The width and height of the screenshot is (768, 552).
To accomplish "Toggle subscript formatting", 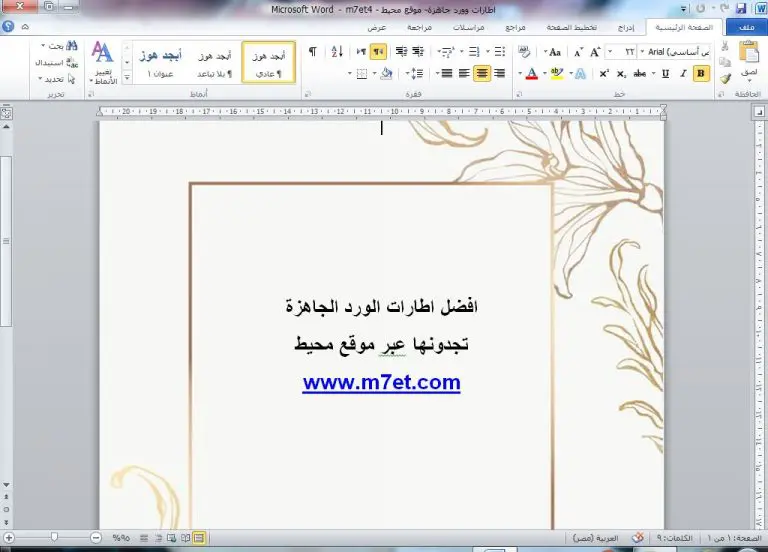I will coord(621,73).
